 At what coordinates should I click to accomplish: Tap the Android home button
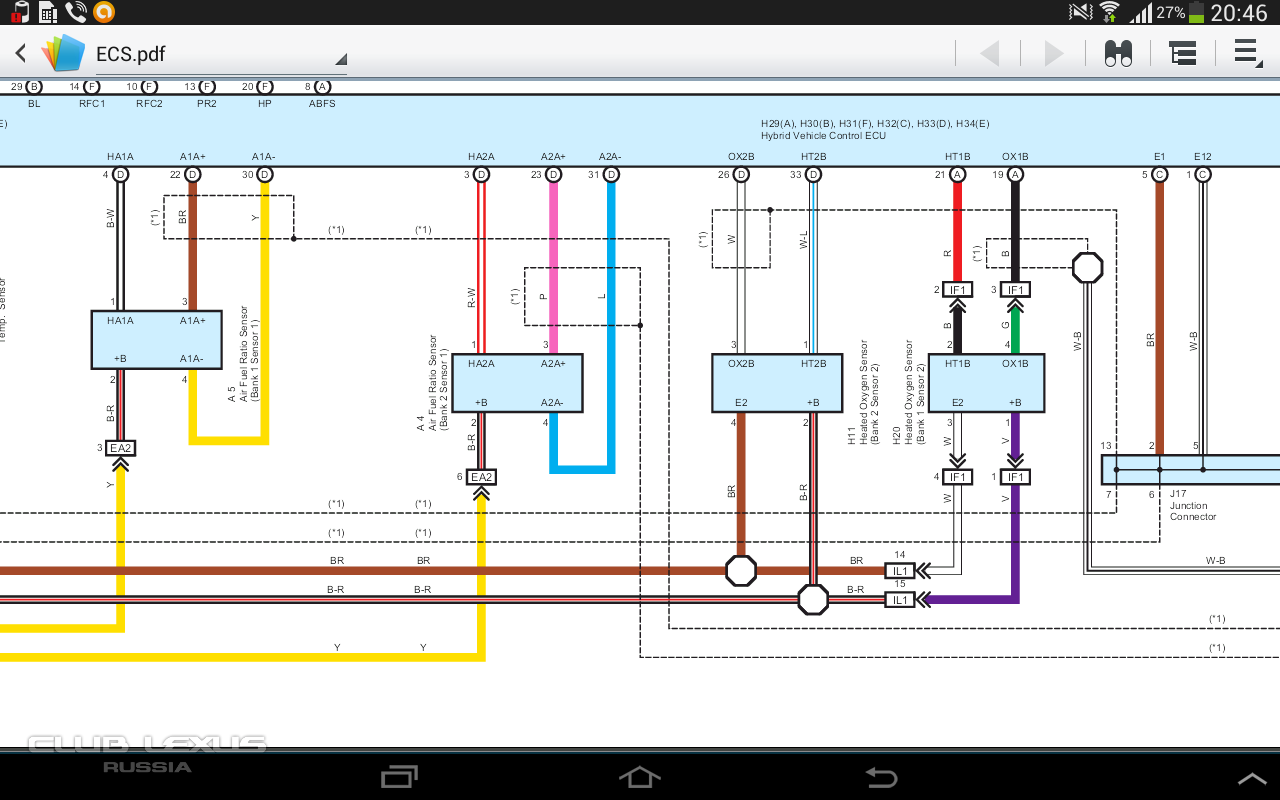coord(639,776)
